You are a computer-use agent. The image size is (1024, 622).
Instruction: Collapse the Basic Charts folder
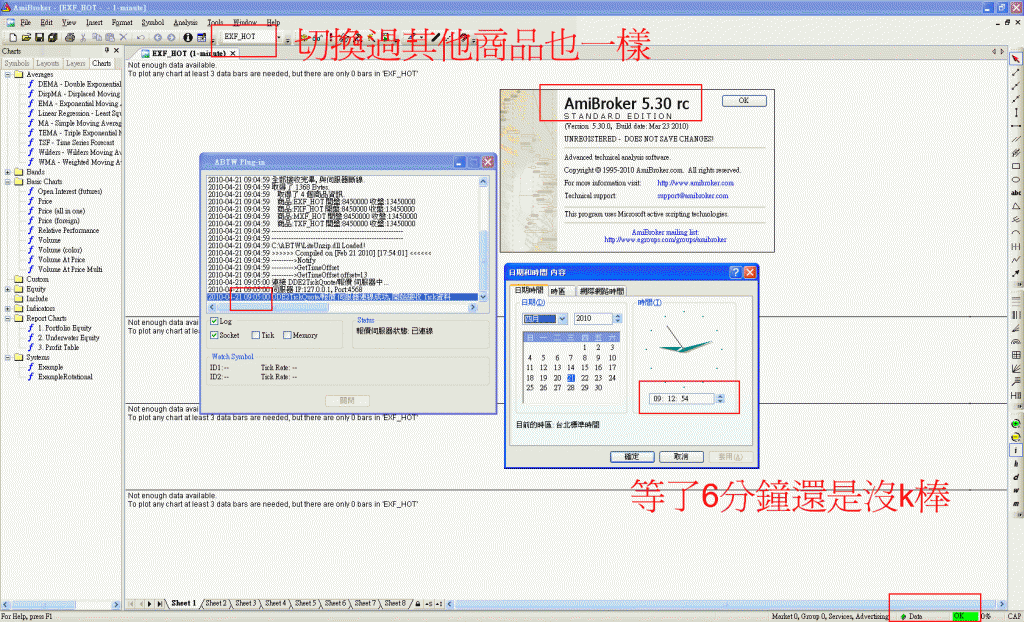pos(8,182)
